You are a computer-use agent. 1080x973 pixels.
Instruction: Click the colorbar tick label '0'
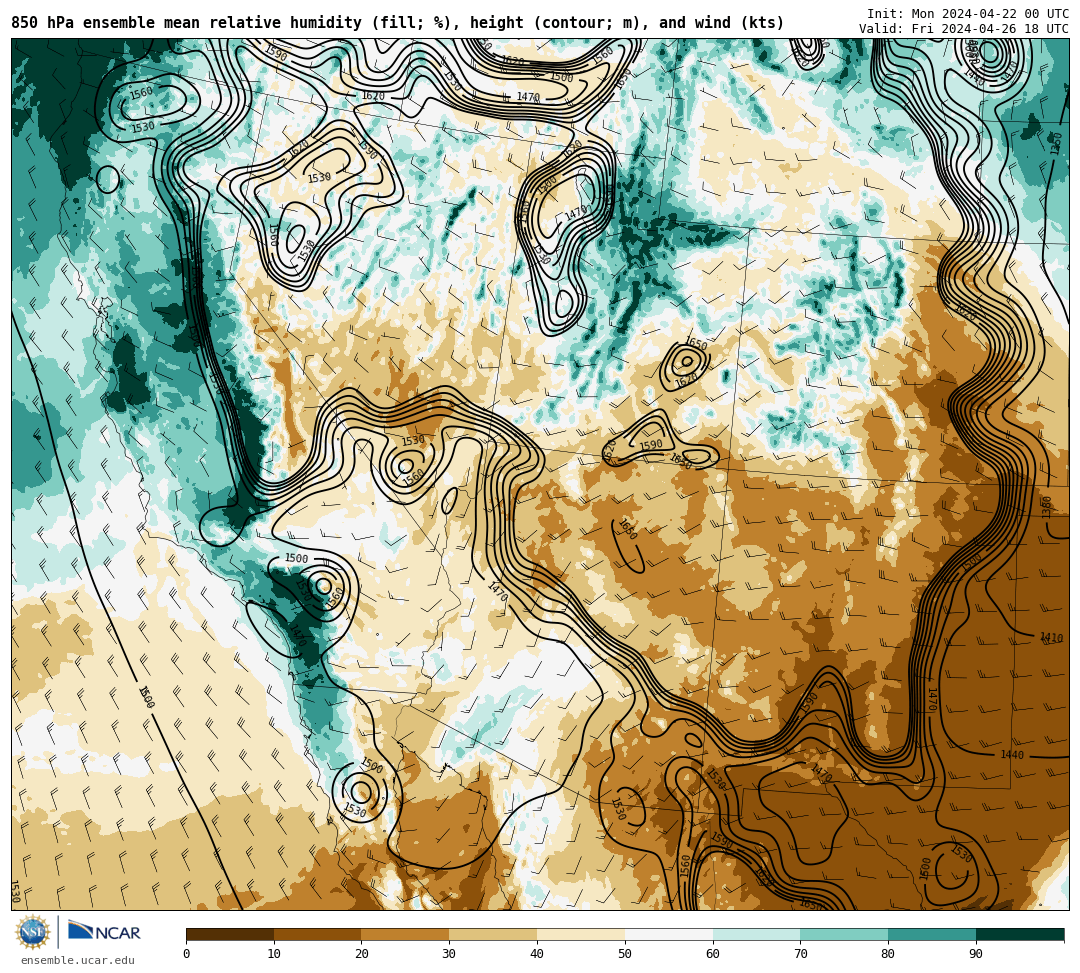pyautogui.click(x=187, y=954)
